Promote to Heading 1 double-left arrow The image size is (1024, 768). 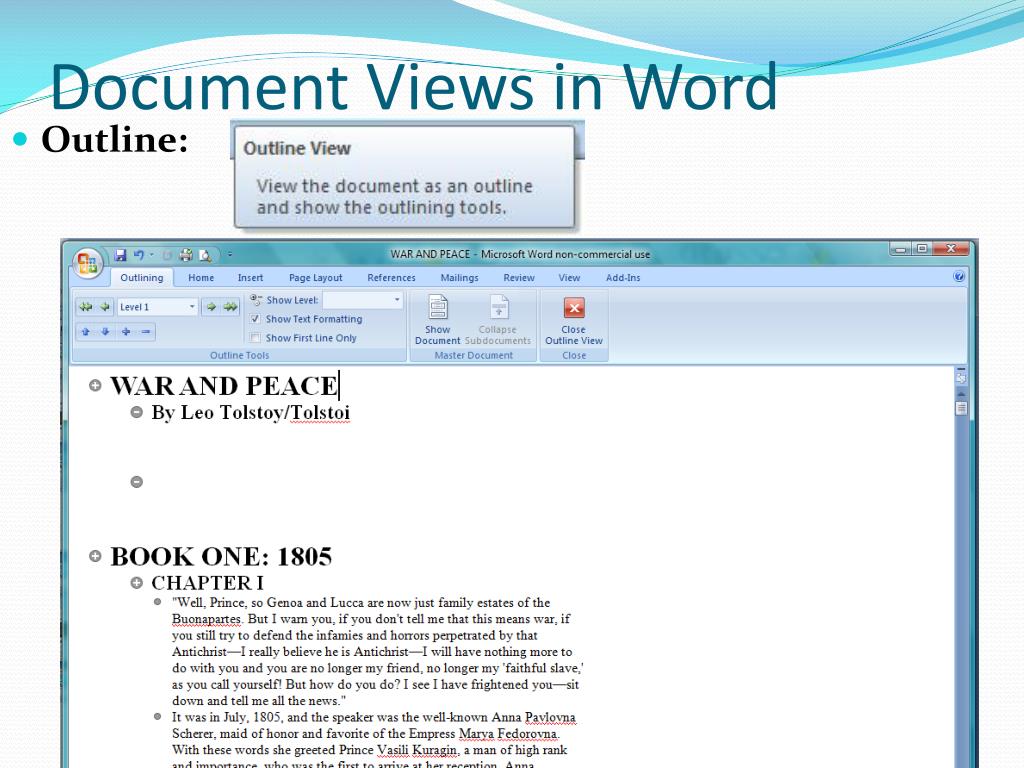tap(86, 306)
